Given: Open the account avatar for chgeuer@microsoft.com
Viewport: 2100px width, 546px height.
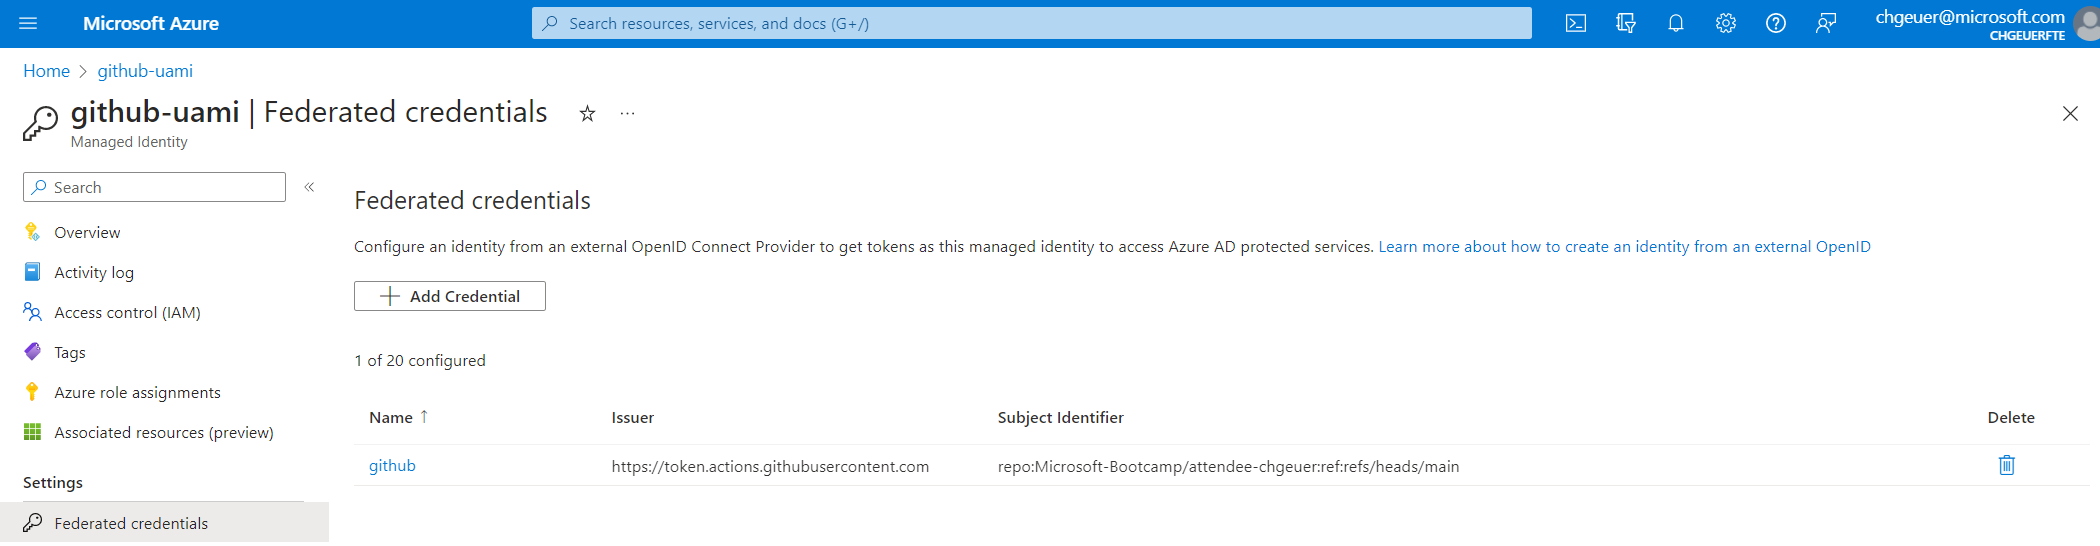Looking at the screenshot, I should (x=2088, y=23).
